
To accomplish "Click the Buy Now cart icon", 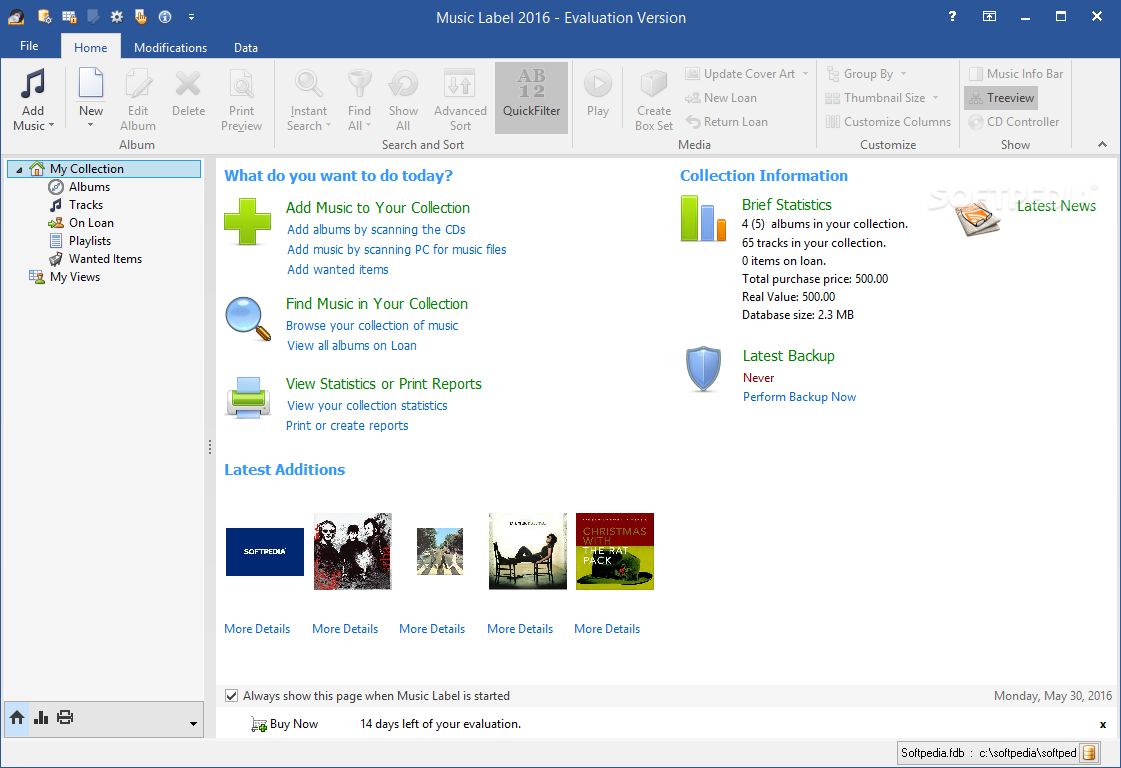I will [x=259, y=724].
